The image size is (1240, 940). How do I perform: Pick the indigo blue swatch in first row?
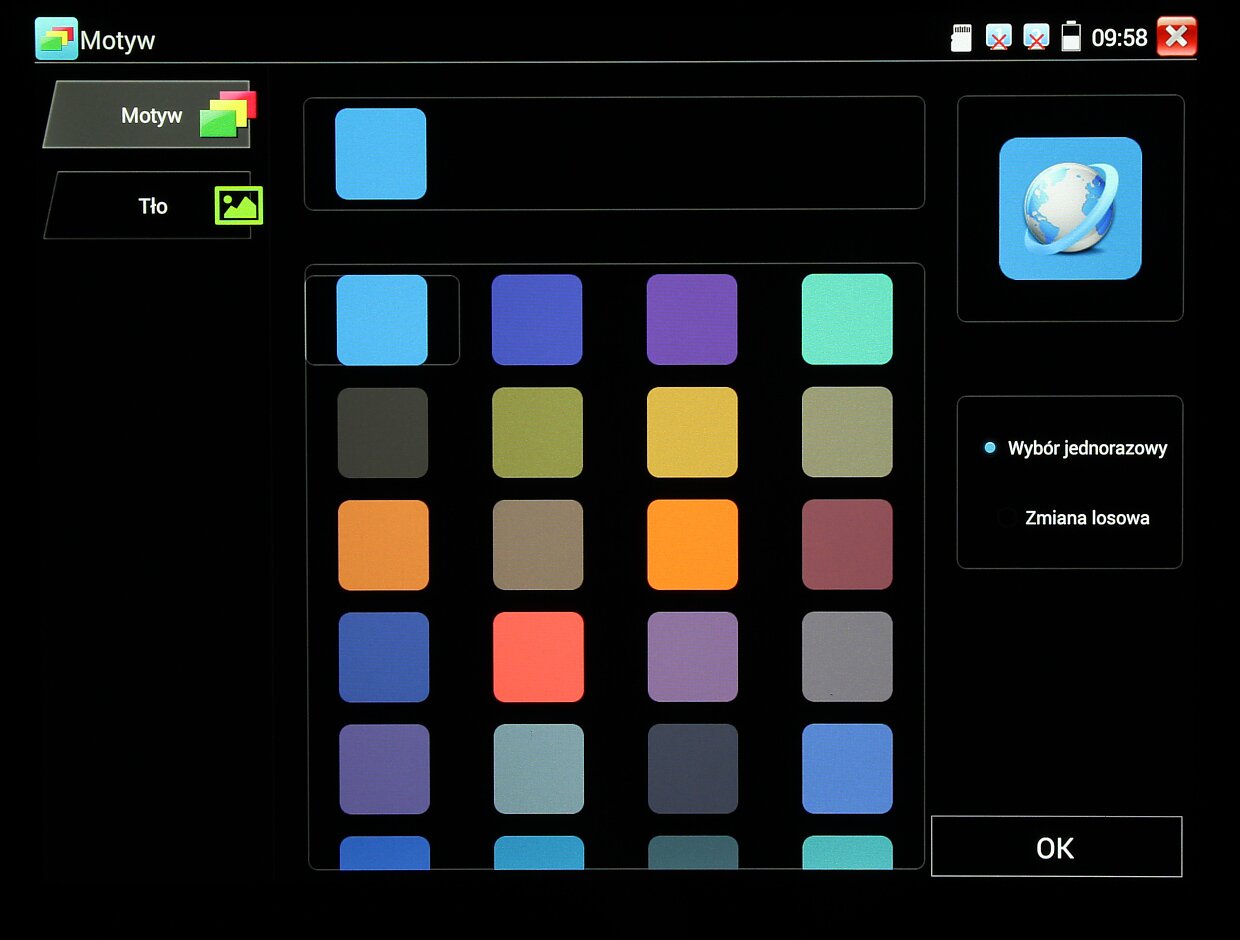[537, 320]
